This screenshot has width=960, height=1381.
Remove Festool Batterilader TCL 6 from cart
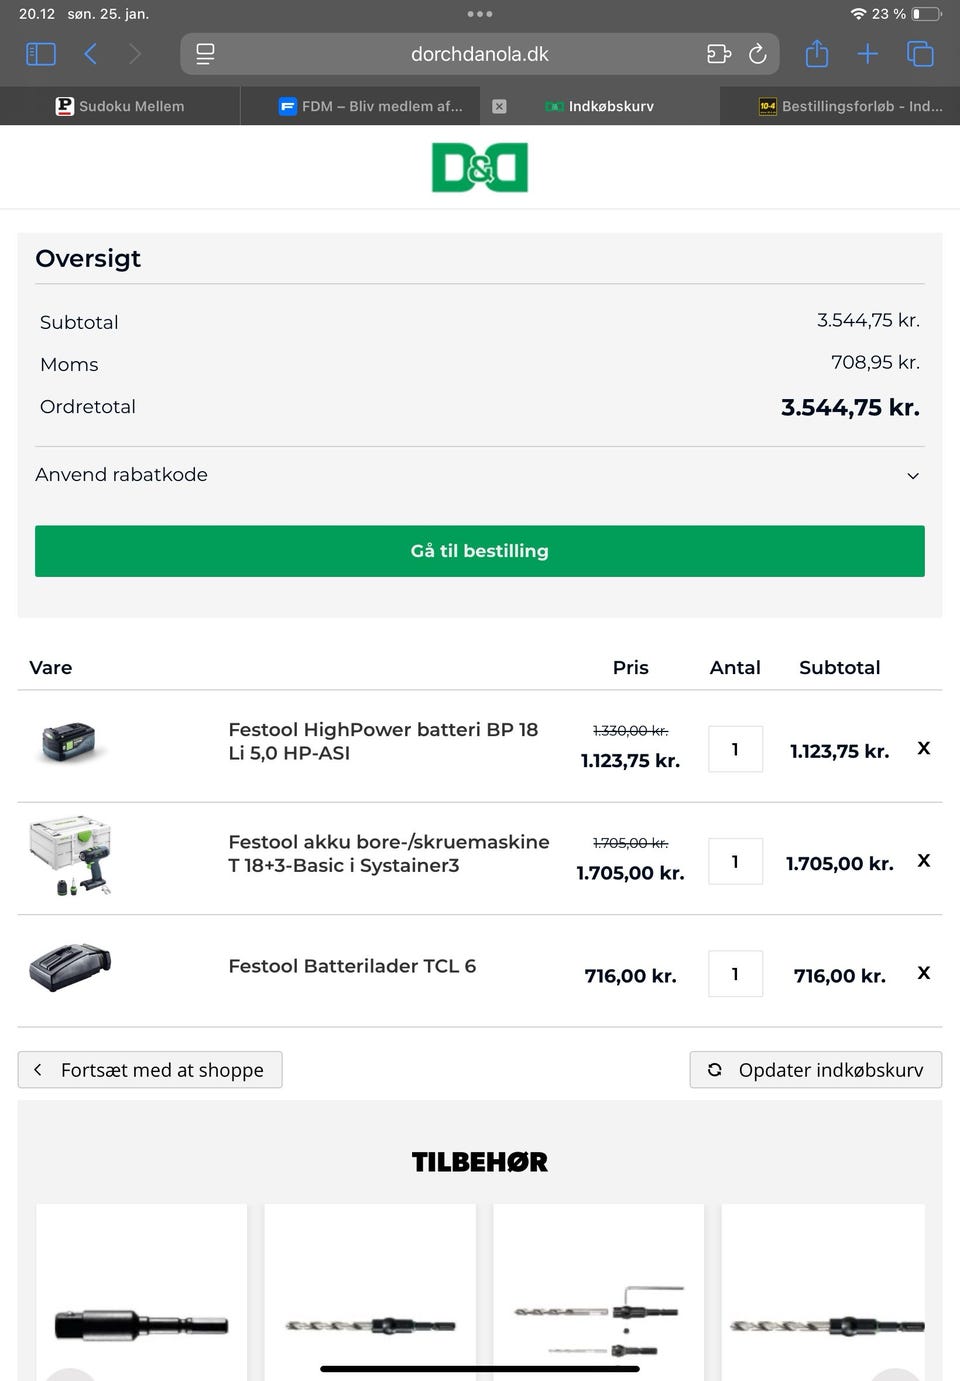pyautogui.click(x=924, y=973)
